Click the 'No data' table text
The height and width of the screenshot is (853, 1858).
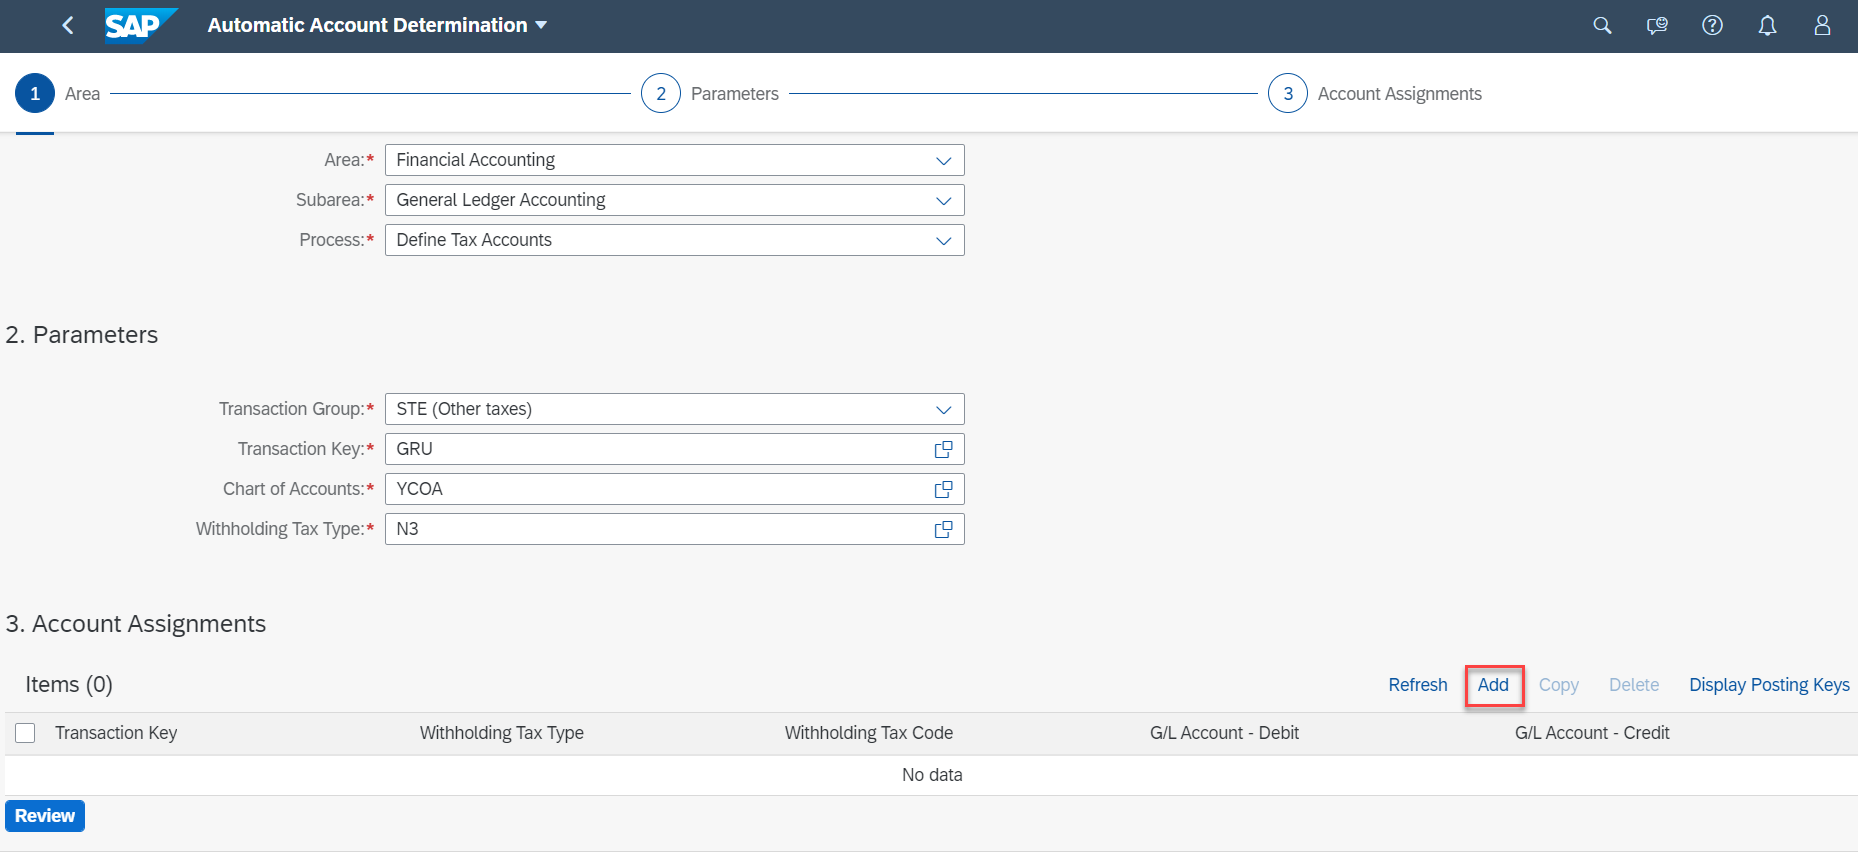tap(932, 775)
